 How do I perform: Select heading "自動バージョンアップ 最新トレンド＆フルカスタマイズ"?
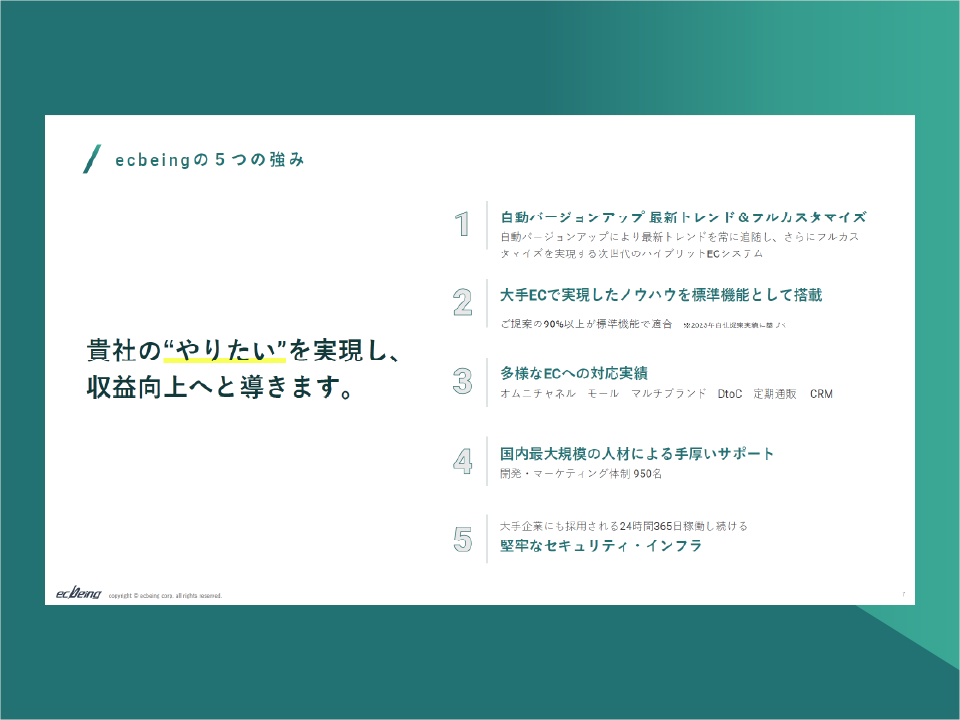click(x=683, y=217)
